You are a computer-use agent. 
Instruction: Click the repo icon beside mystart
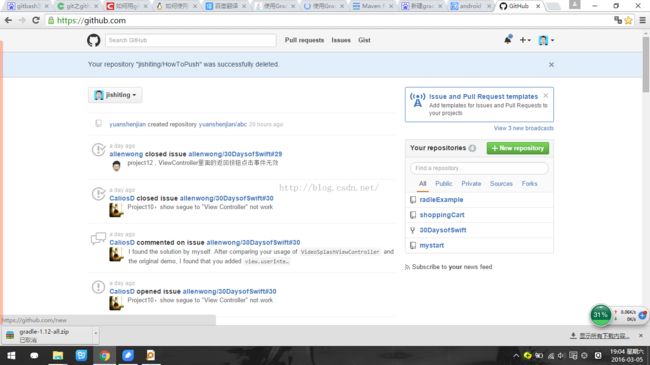[x=412, y=246]
